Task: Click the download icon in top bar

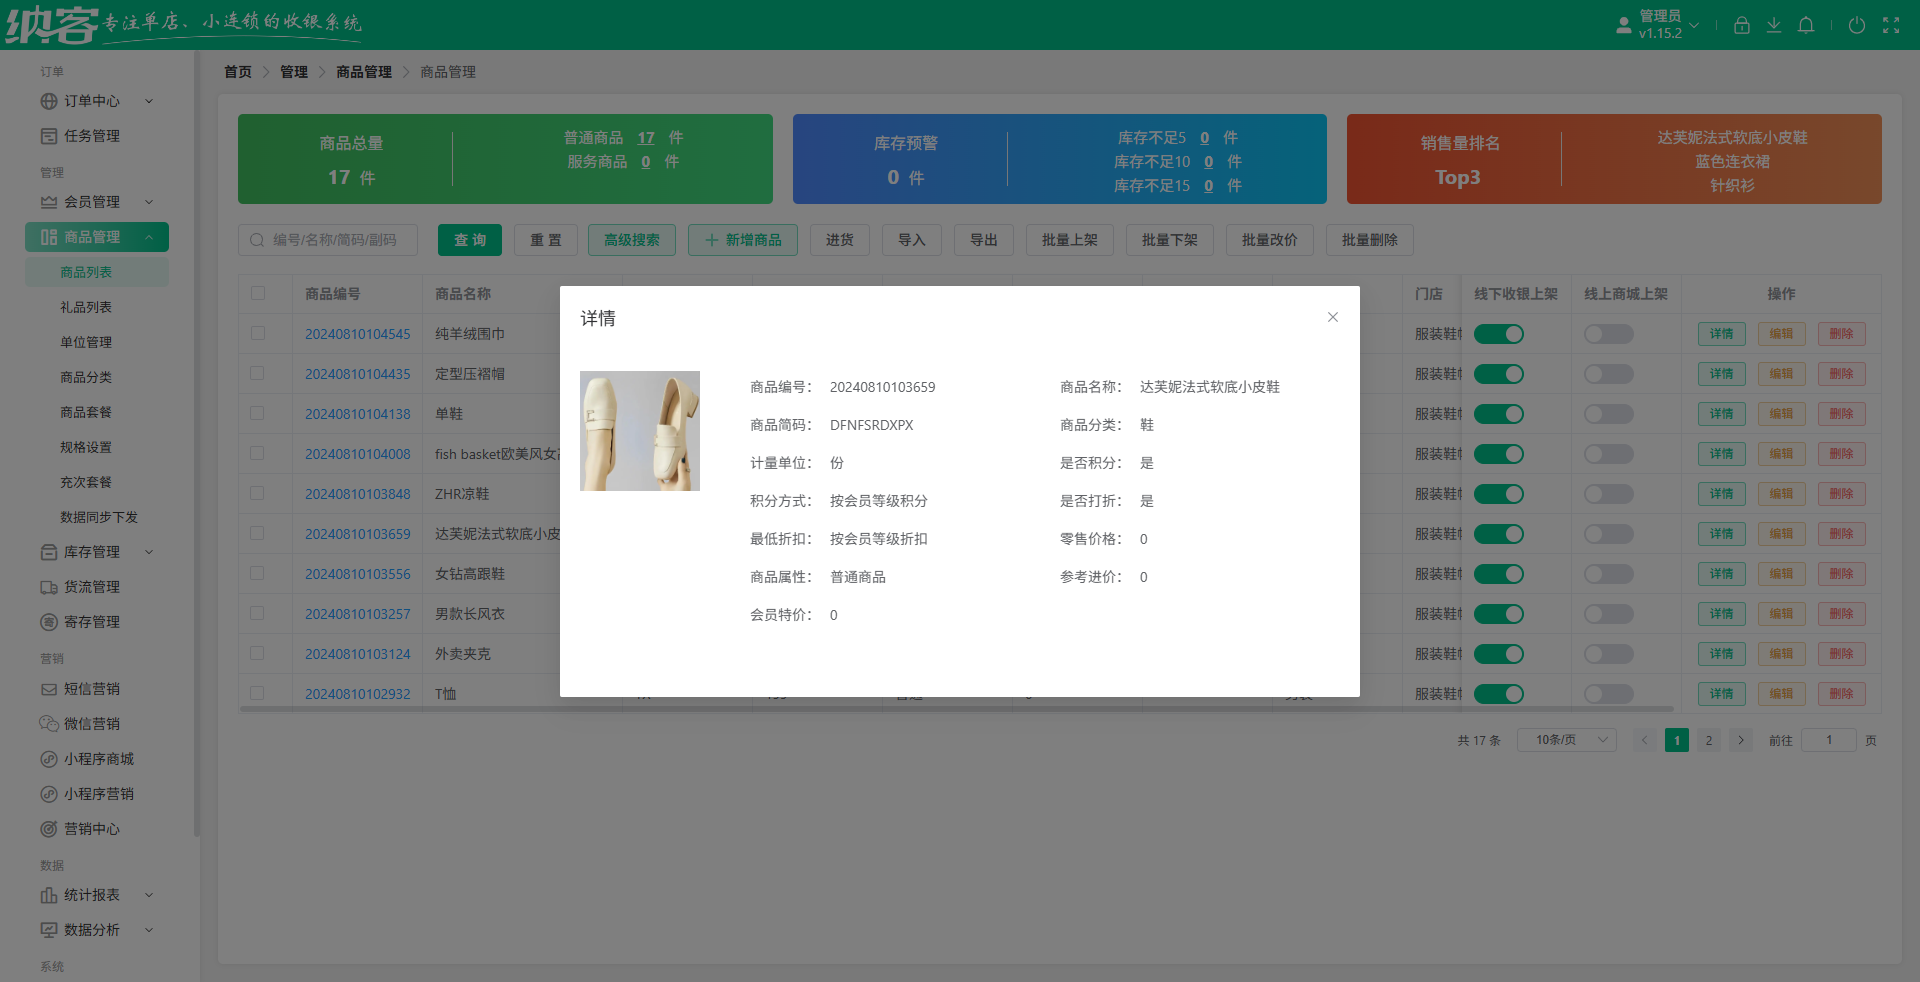Action: (1774, 25)
